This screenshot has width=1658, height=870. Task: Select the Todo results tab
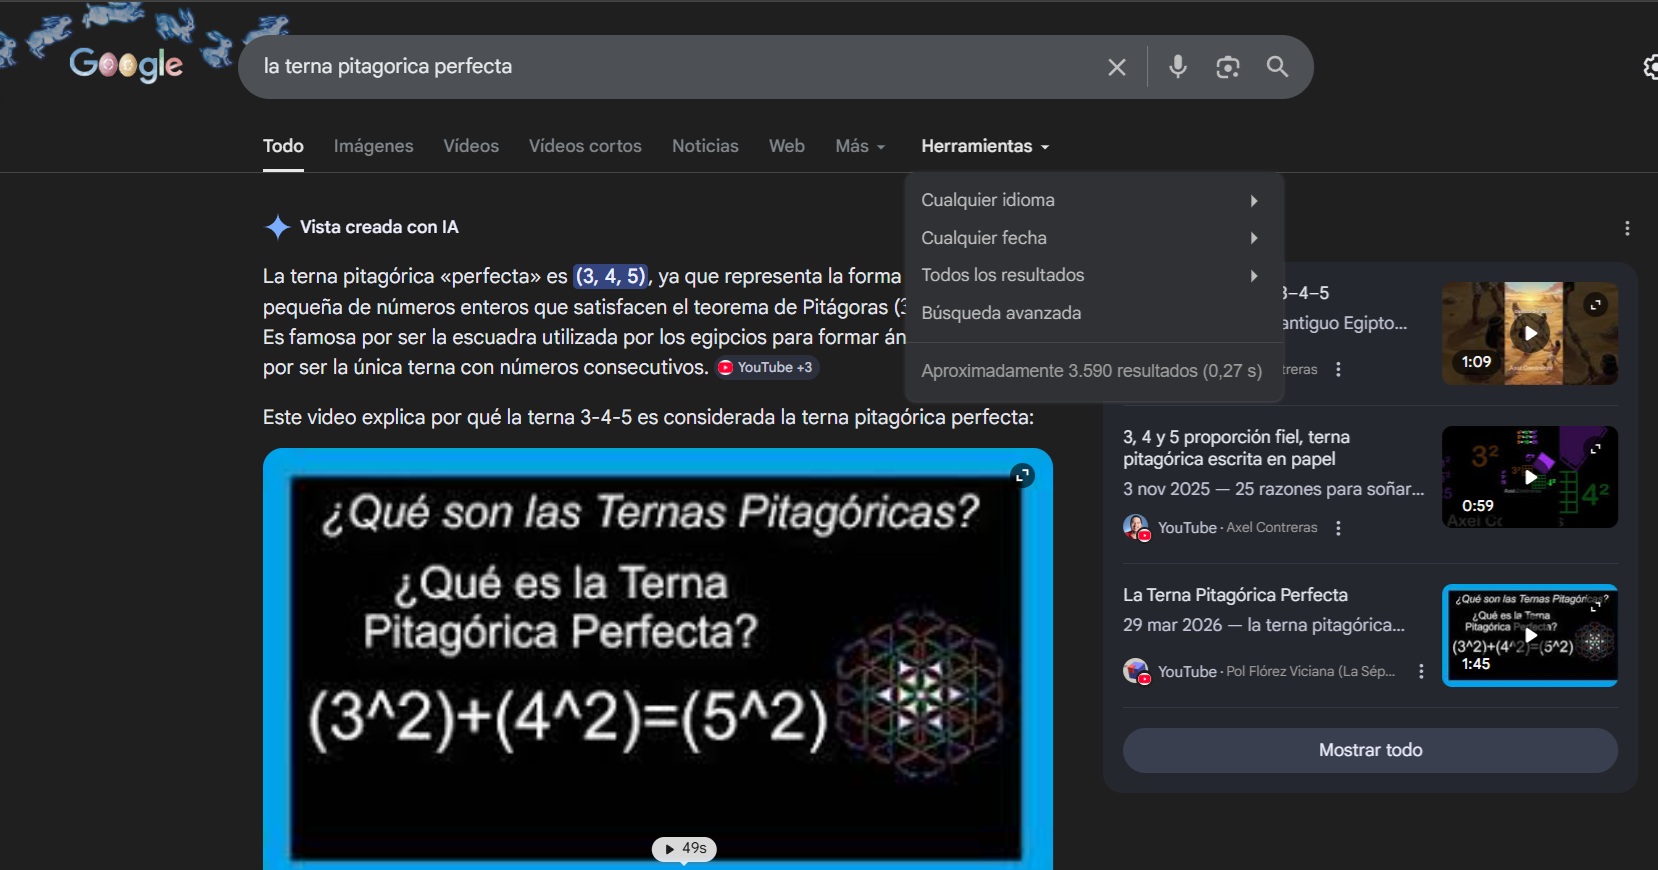(x=283, y=146)
